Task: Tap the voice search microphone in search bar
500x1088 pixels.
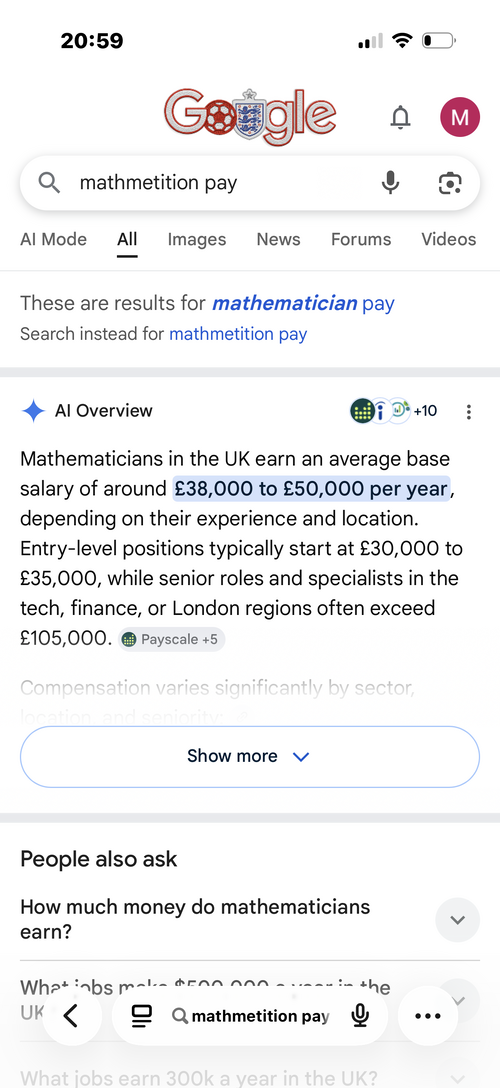Action: point(390,182)
